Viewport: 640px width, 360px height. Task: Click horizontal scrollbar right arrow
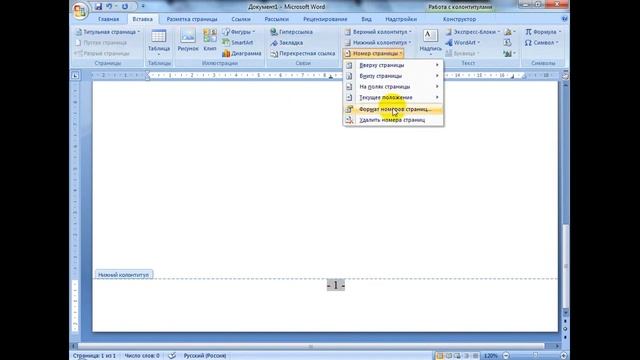[558, 346]
